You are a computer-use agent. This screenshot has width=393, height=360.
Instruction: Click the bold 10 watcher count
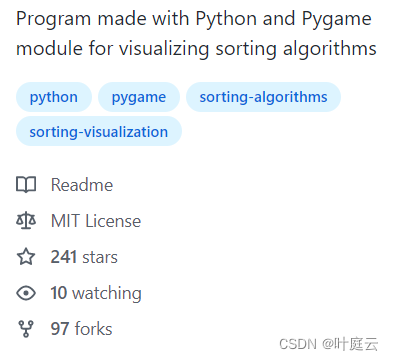point(59,293)
